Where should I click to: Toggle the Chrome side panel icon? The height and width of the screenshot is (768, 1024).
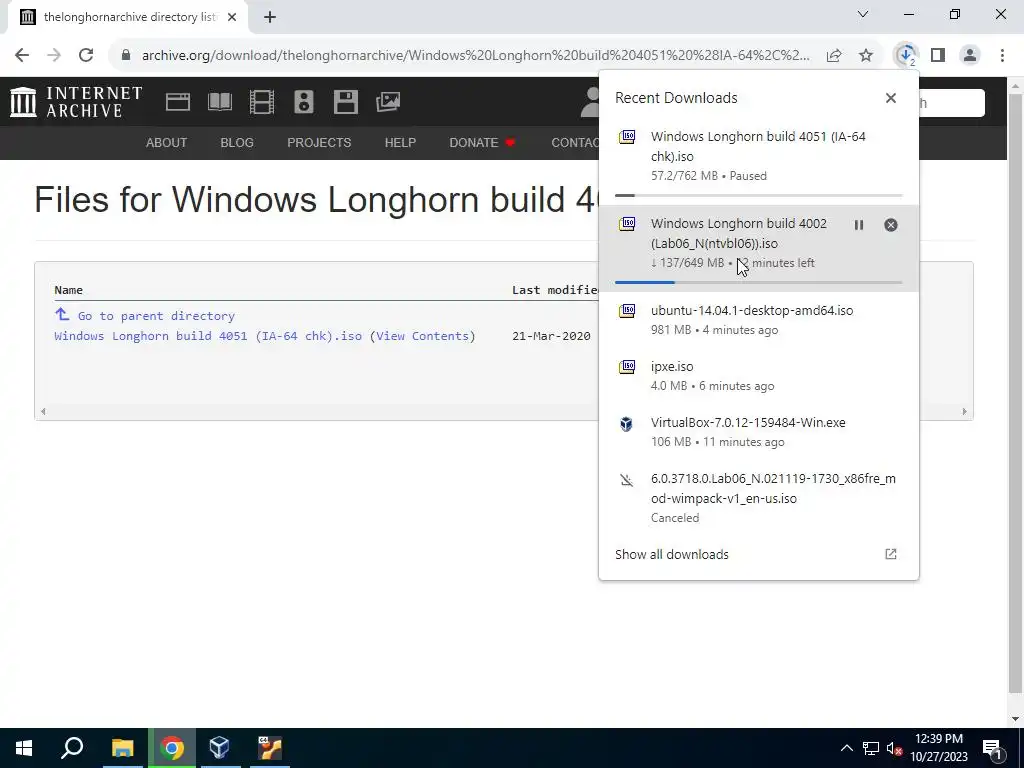pyautogui.click(x=938, y=56)
